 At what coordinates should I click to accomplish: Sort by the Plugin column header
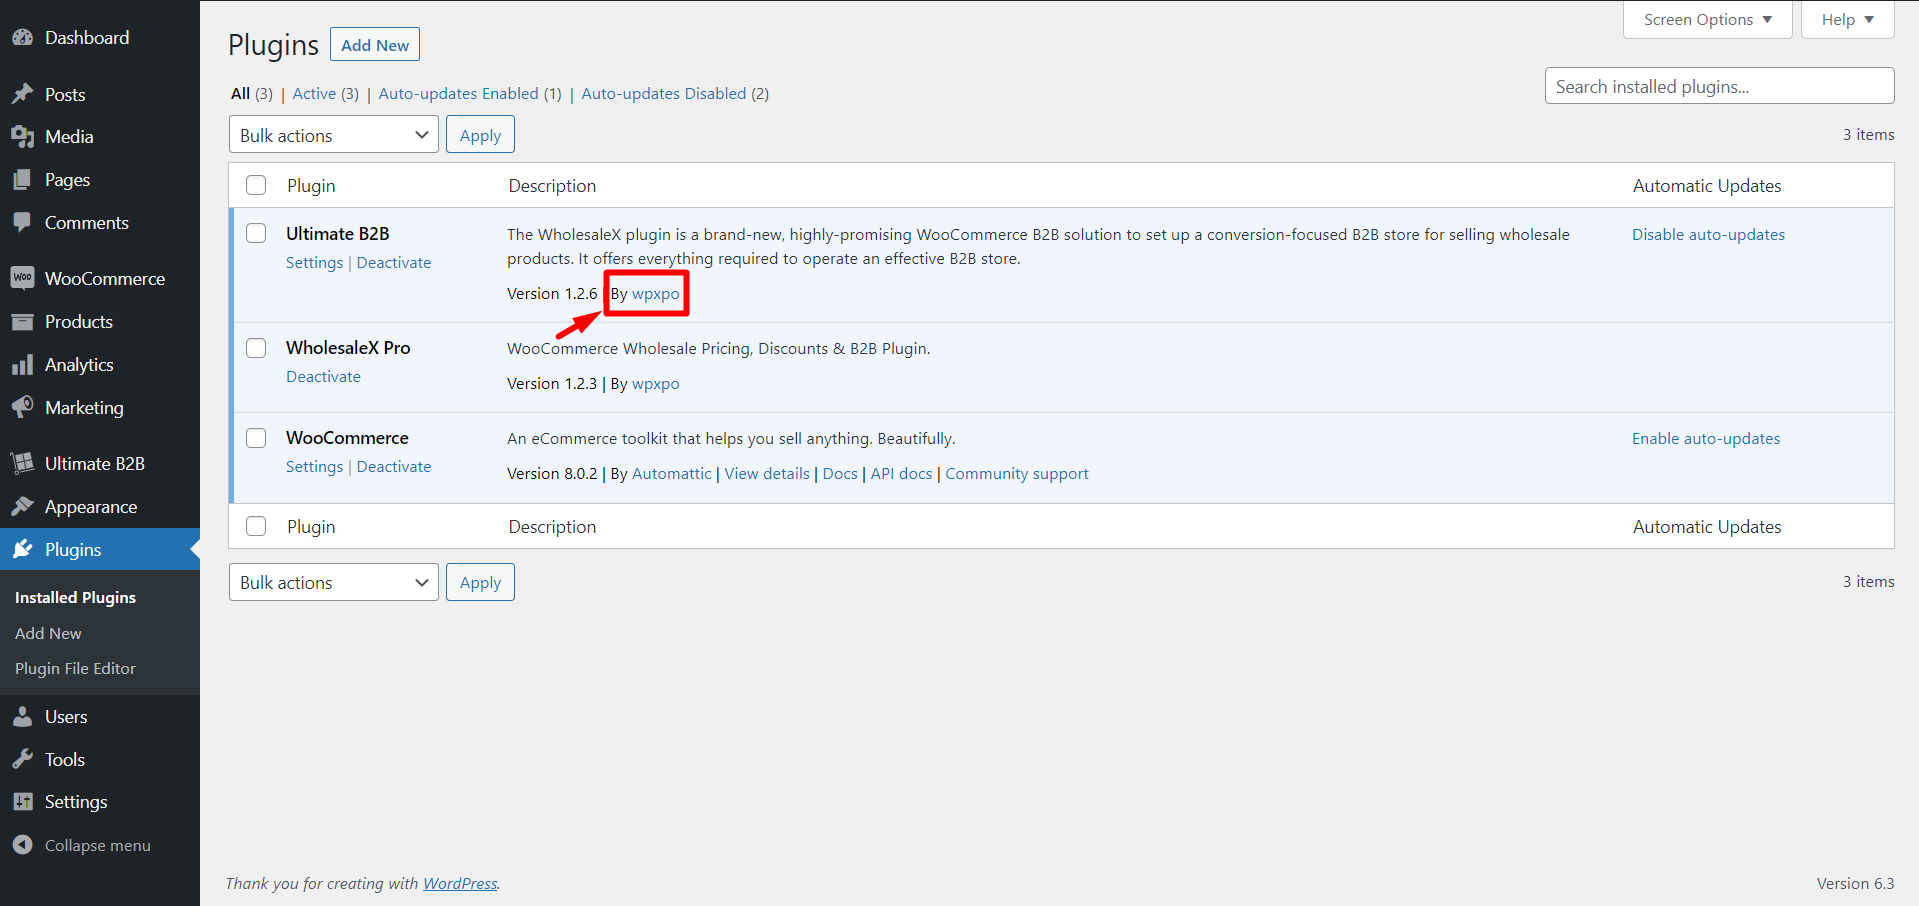tap(311, 185)
